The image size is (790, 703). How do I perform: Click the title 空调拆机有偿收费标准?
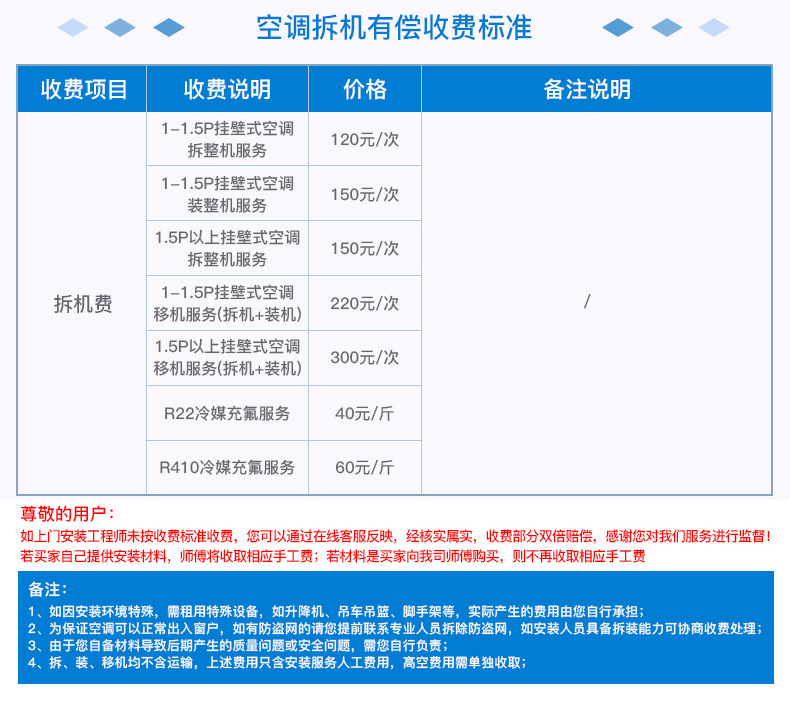394,28
